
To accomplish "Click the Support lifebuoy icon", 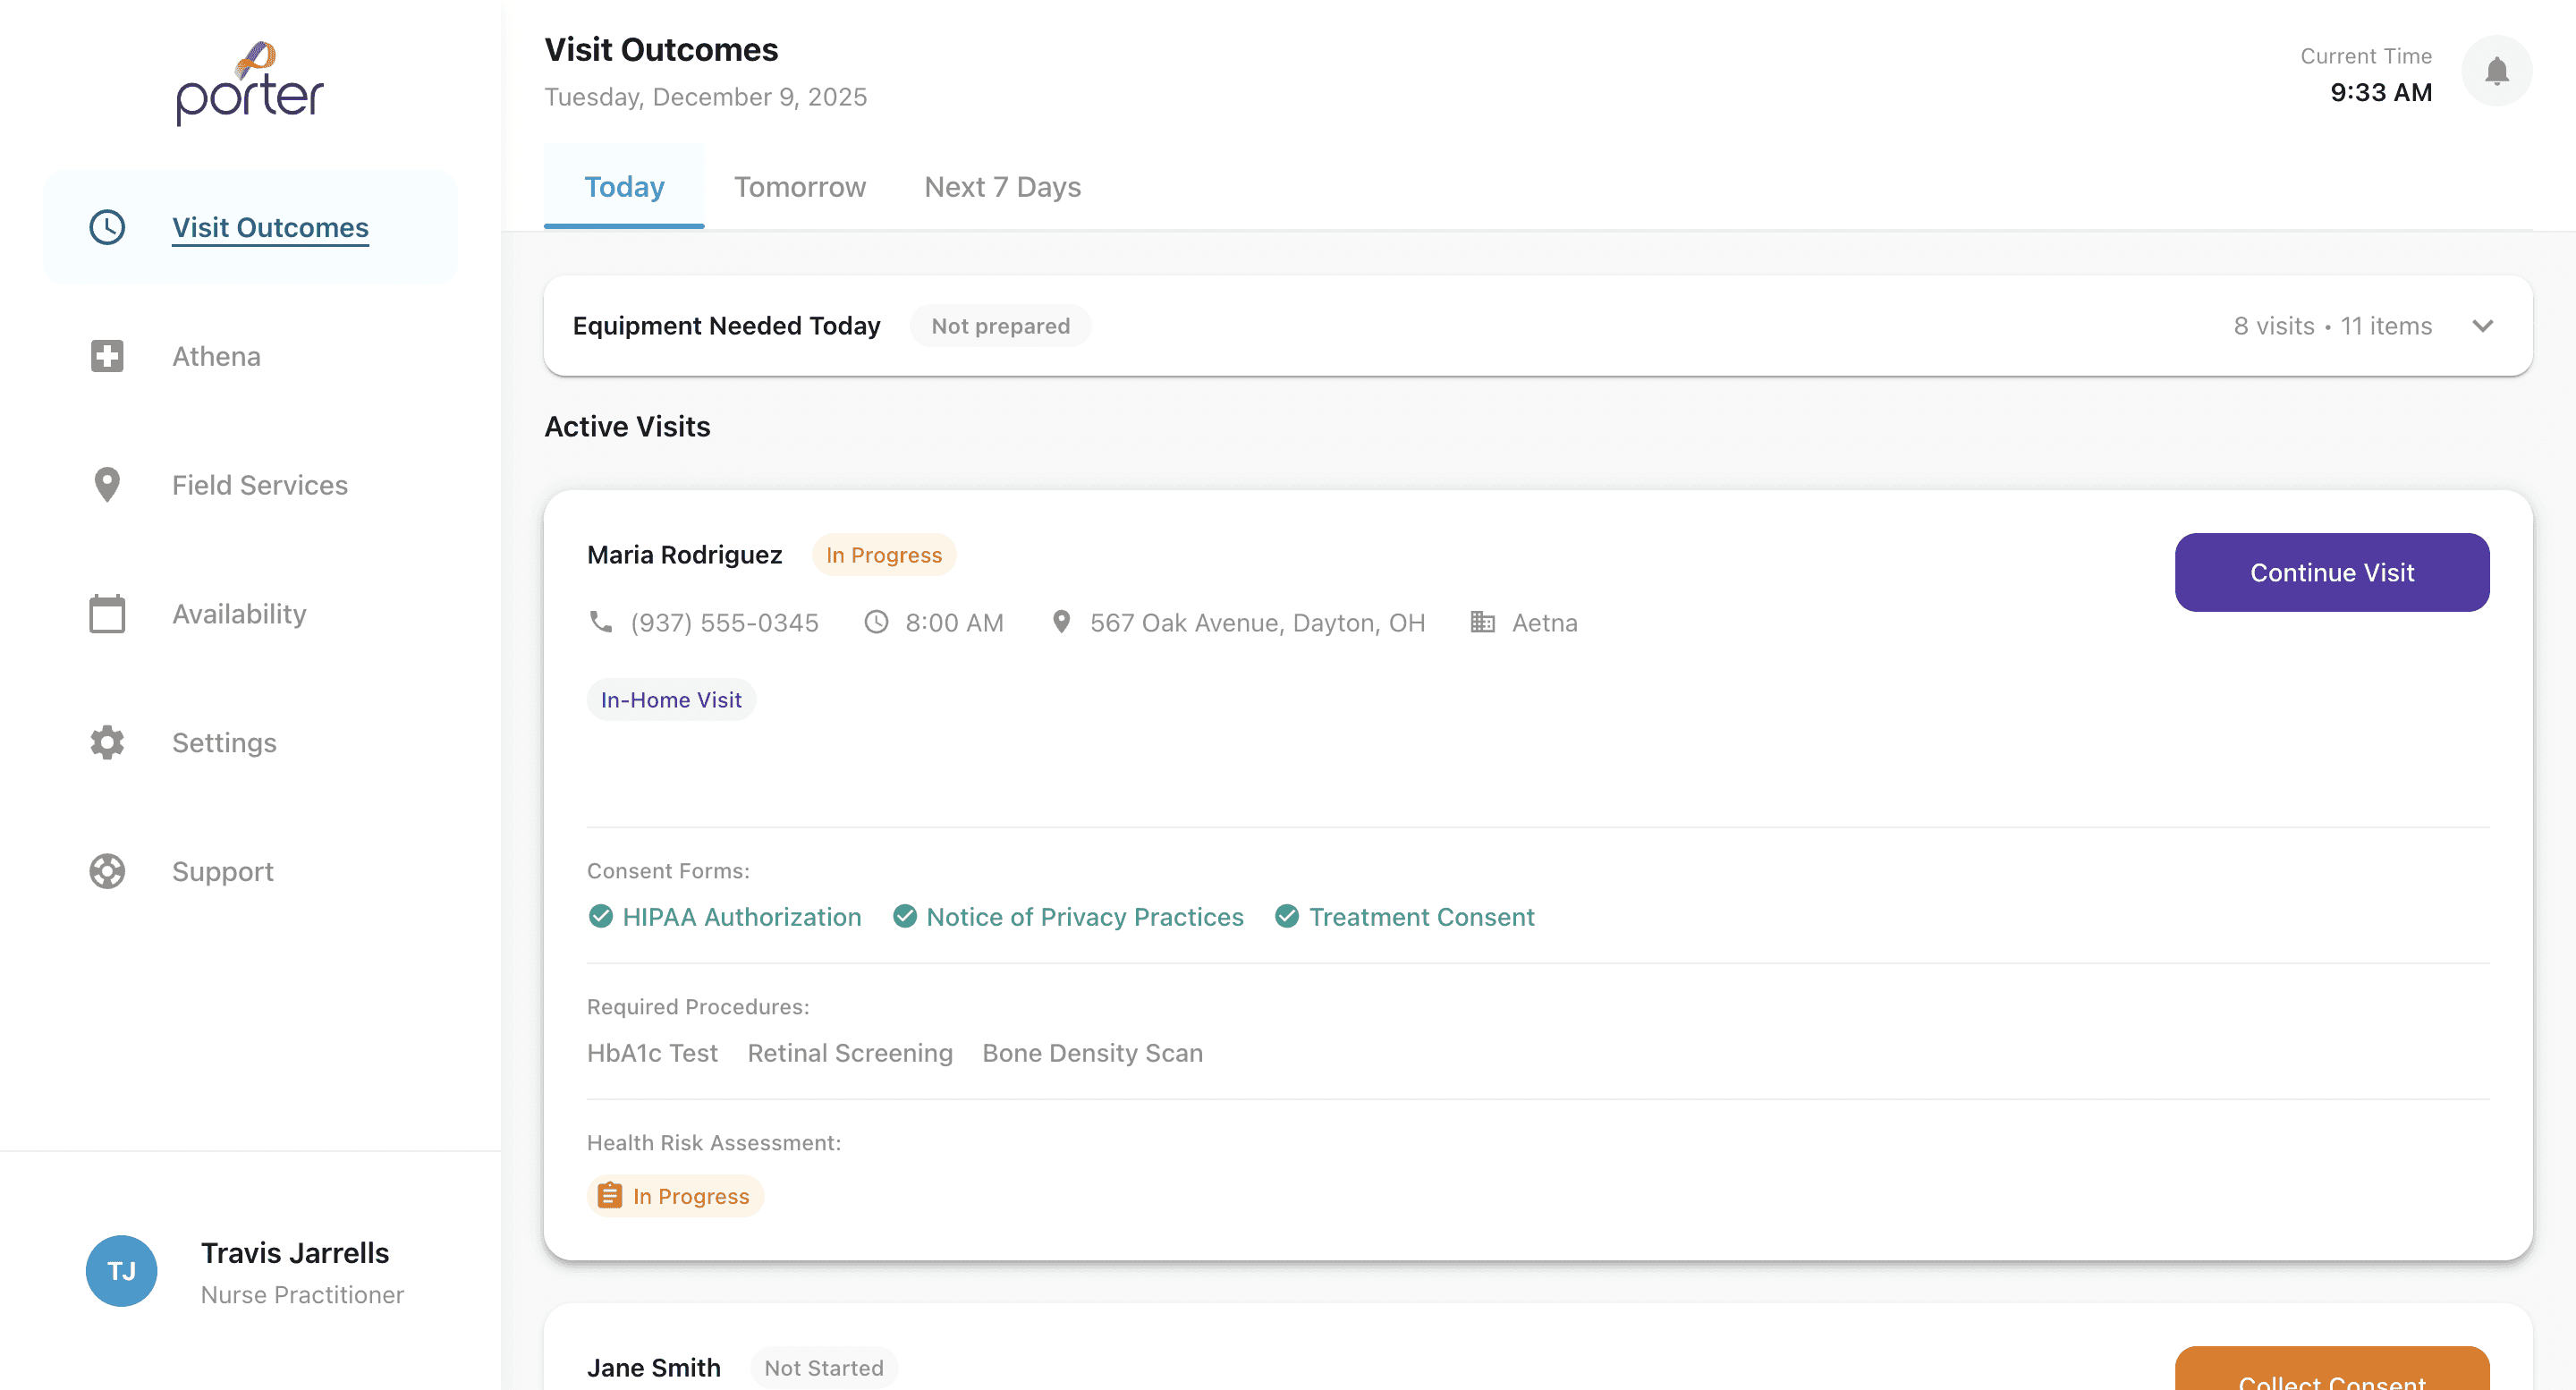I will pos(107,871).
